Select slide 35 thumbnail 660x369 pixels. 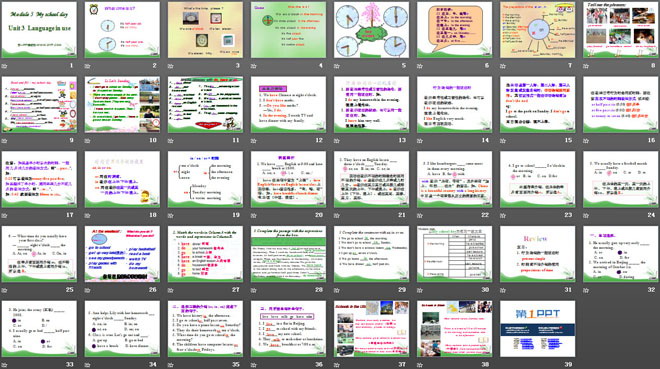(x=205, y=329)
